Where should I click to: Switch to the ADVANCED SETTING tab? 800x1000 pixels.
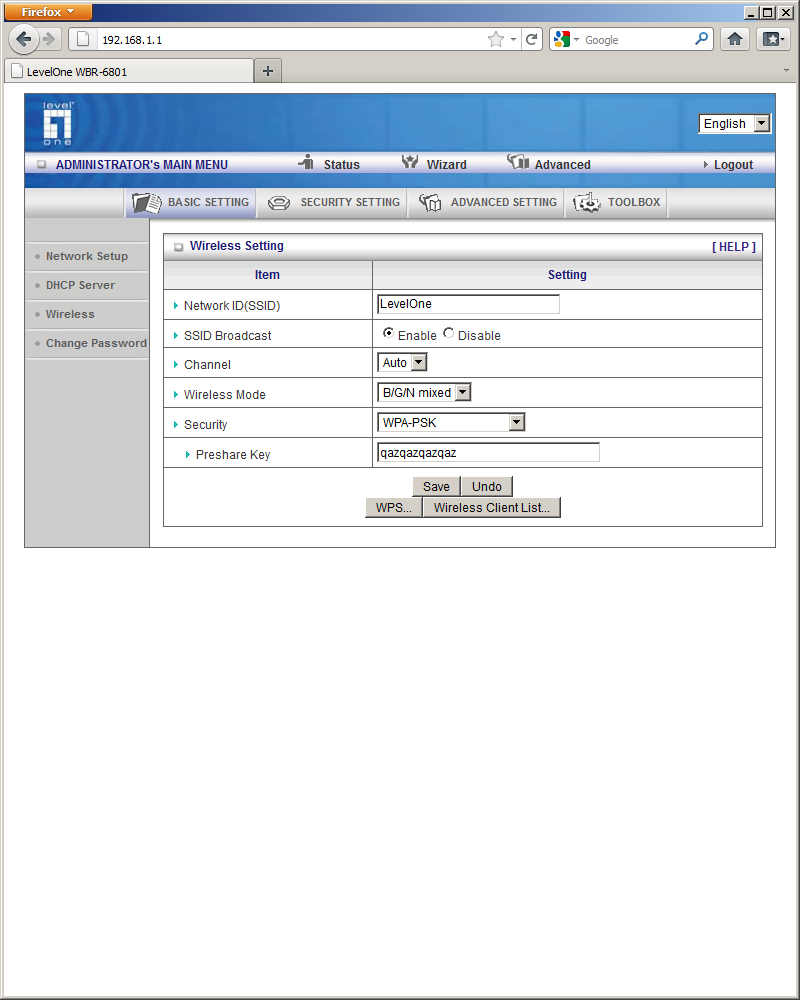click(486, 203)
